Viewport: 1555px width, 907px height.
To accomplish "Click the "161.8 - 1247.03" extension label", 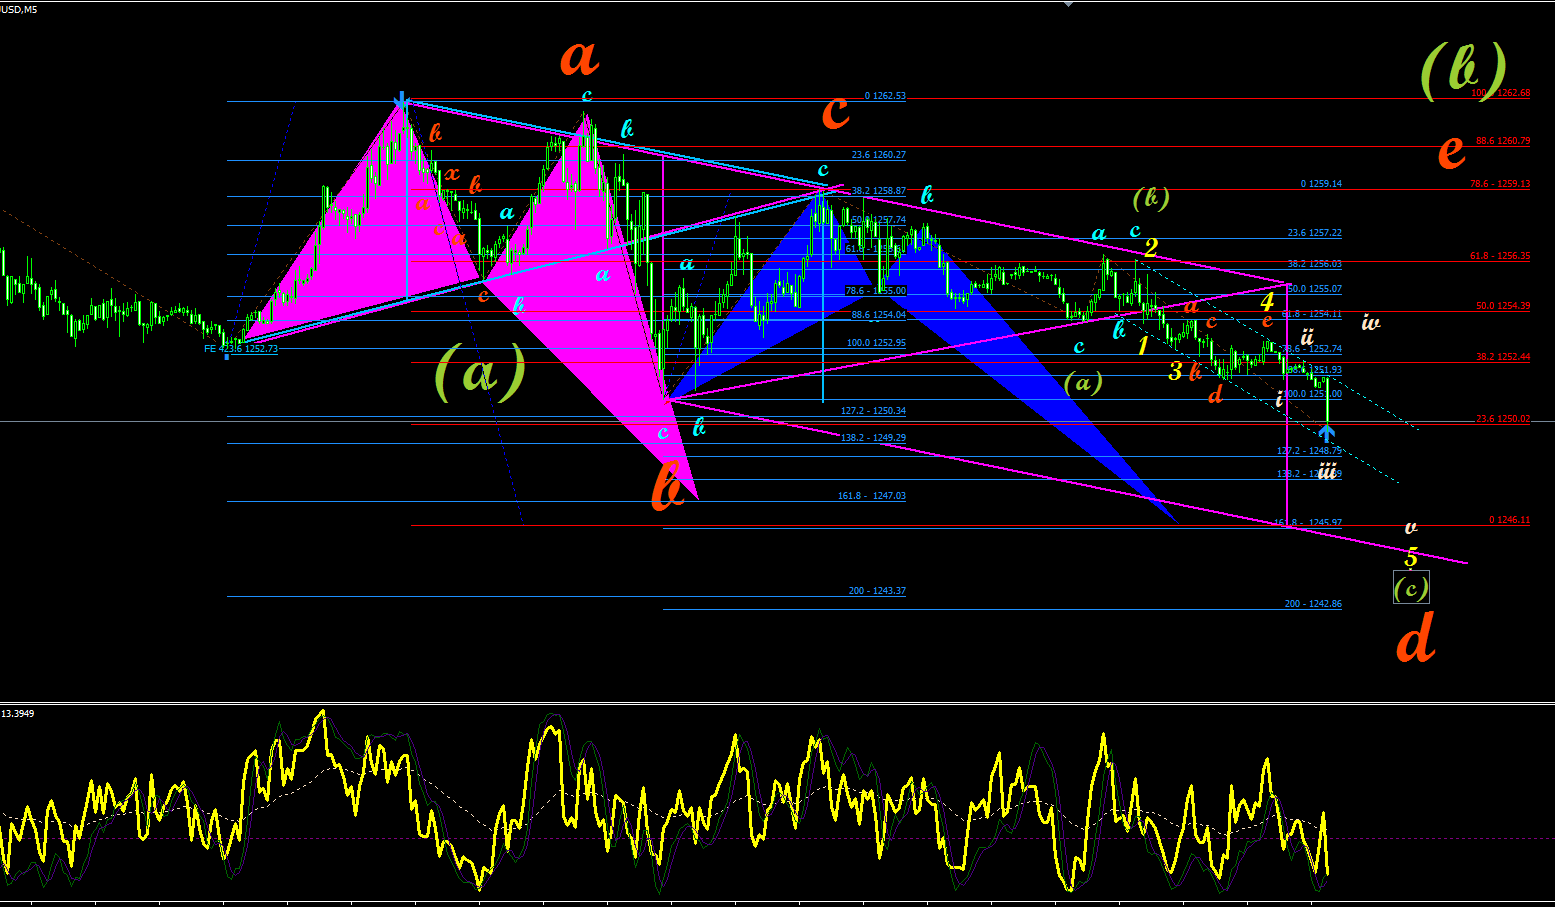I will [872, 496].
